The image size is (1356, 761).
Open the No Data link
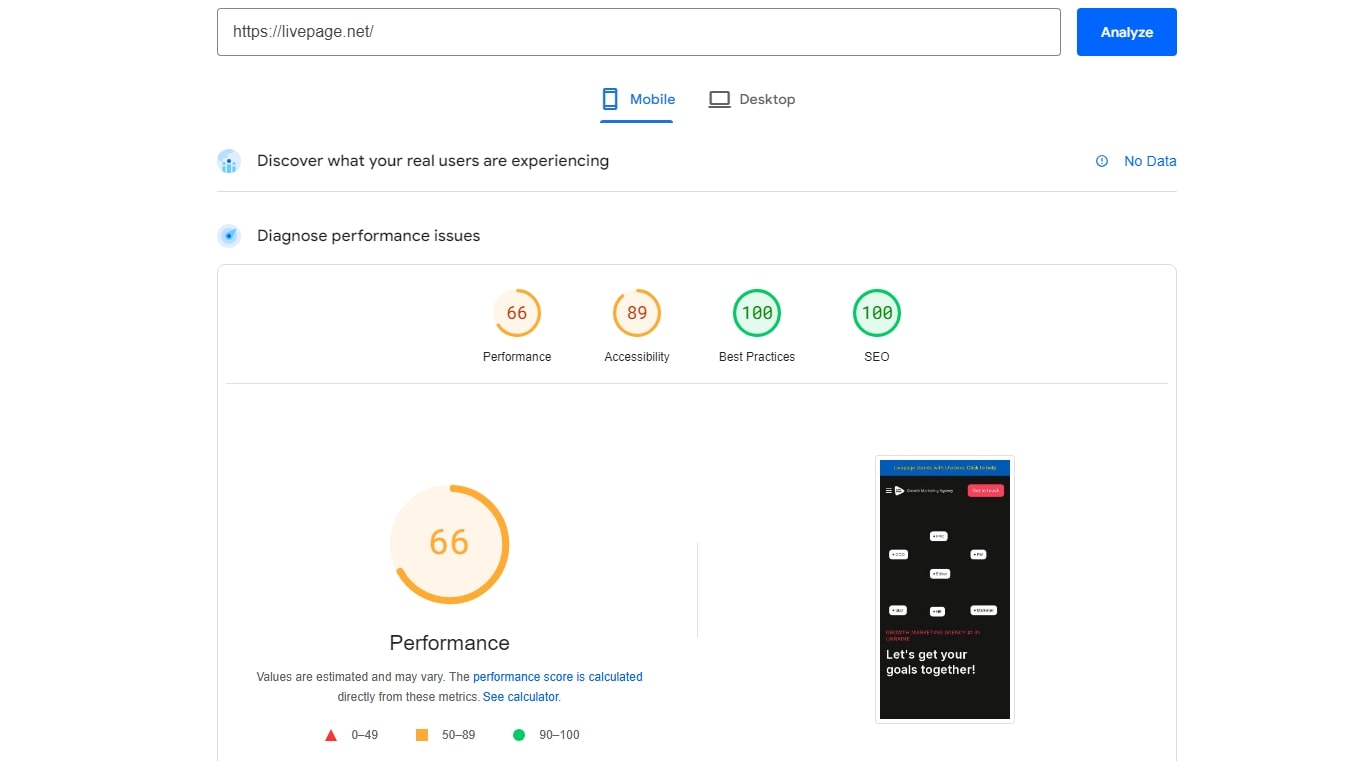(x=1150, y=161)
